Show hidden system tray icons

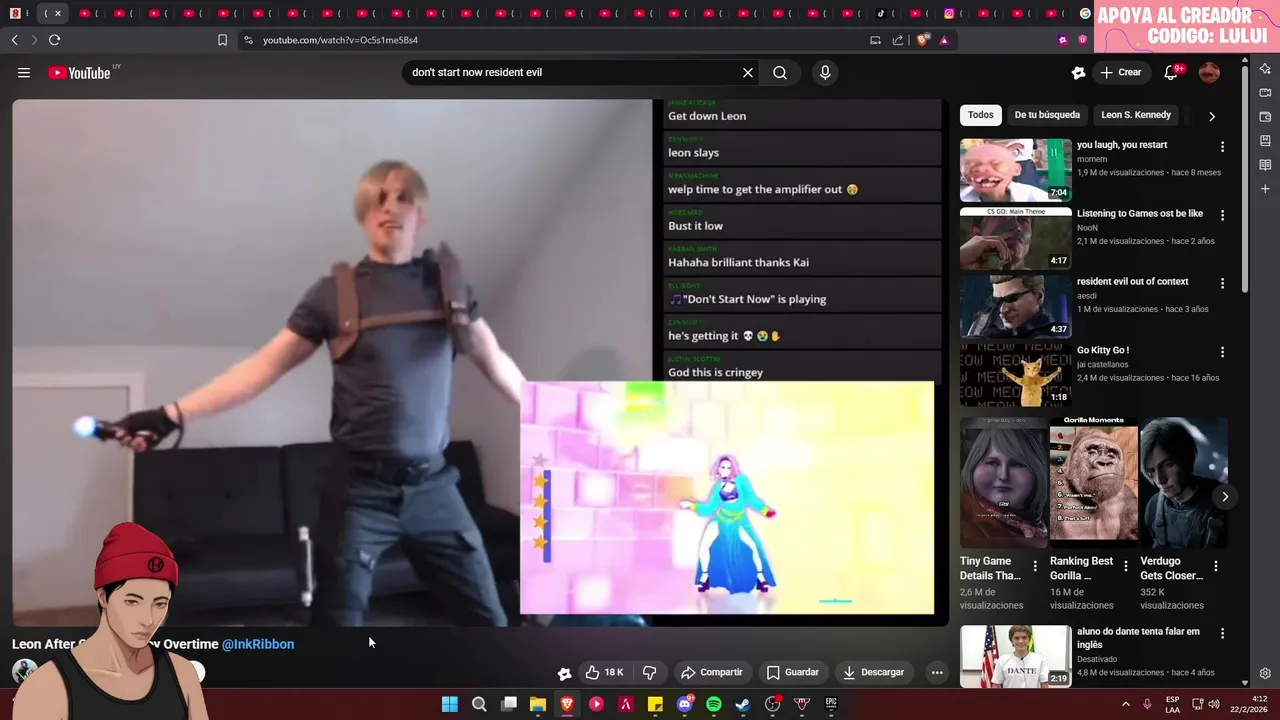tap(1125, 704)
